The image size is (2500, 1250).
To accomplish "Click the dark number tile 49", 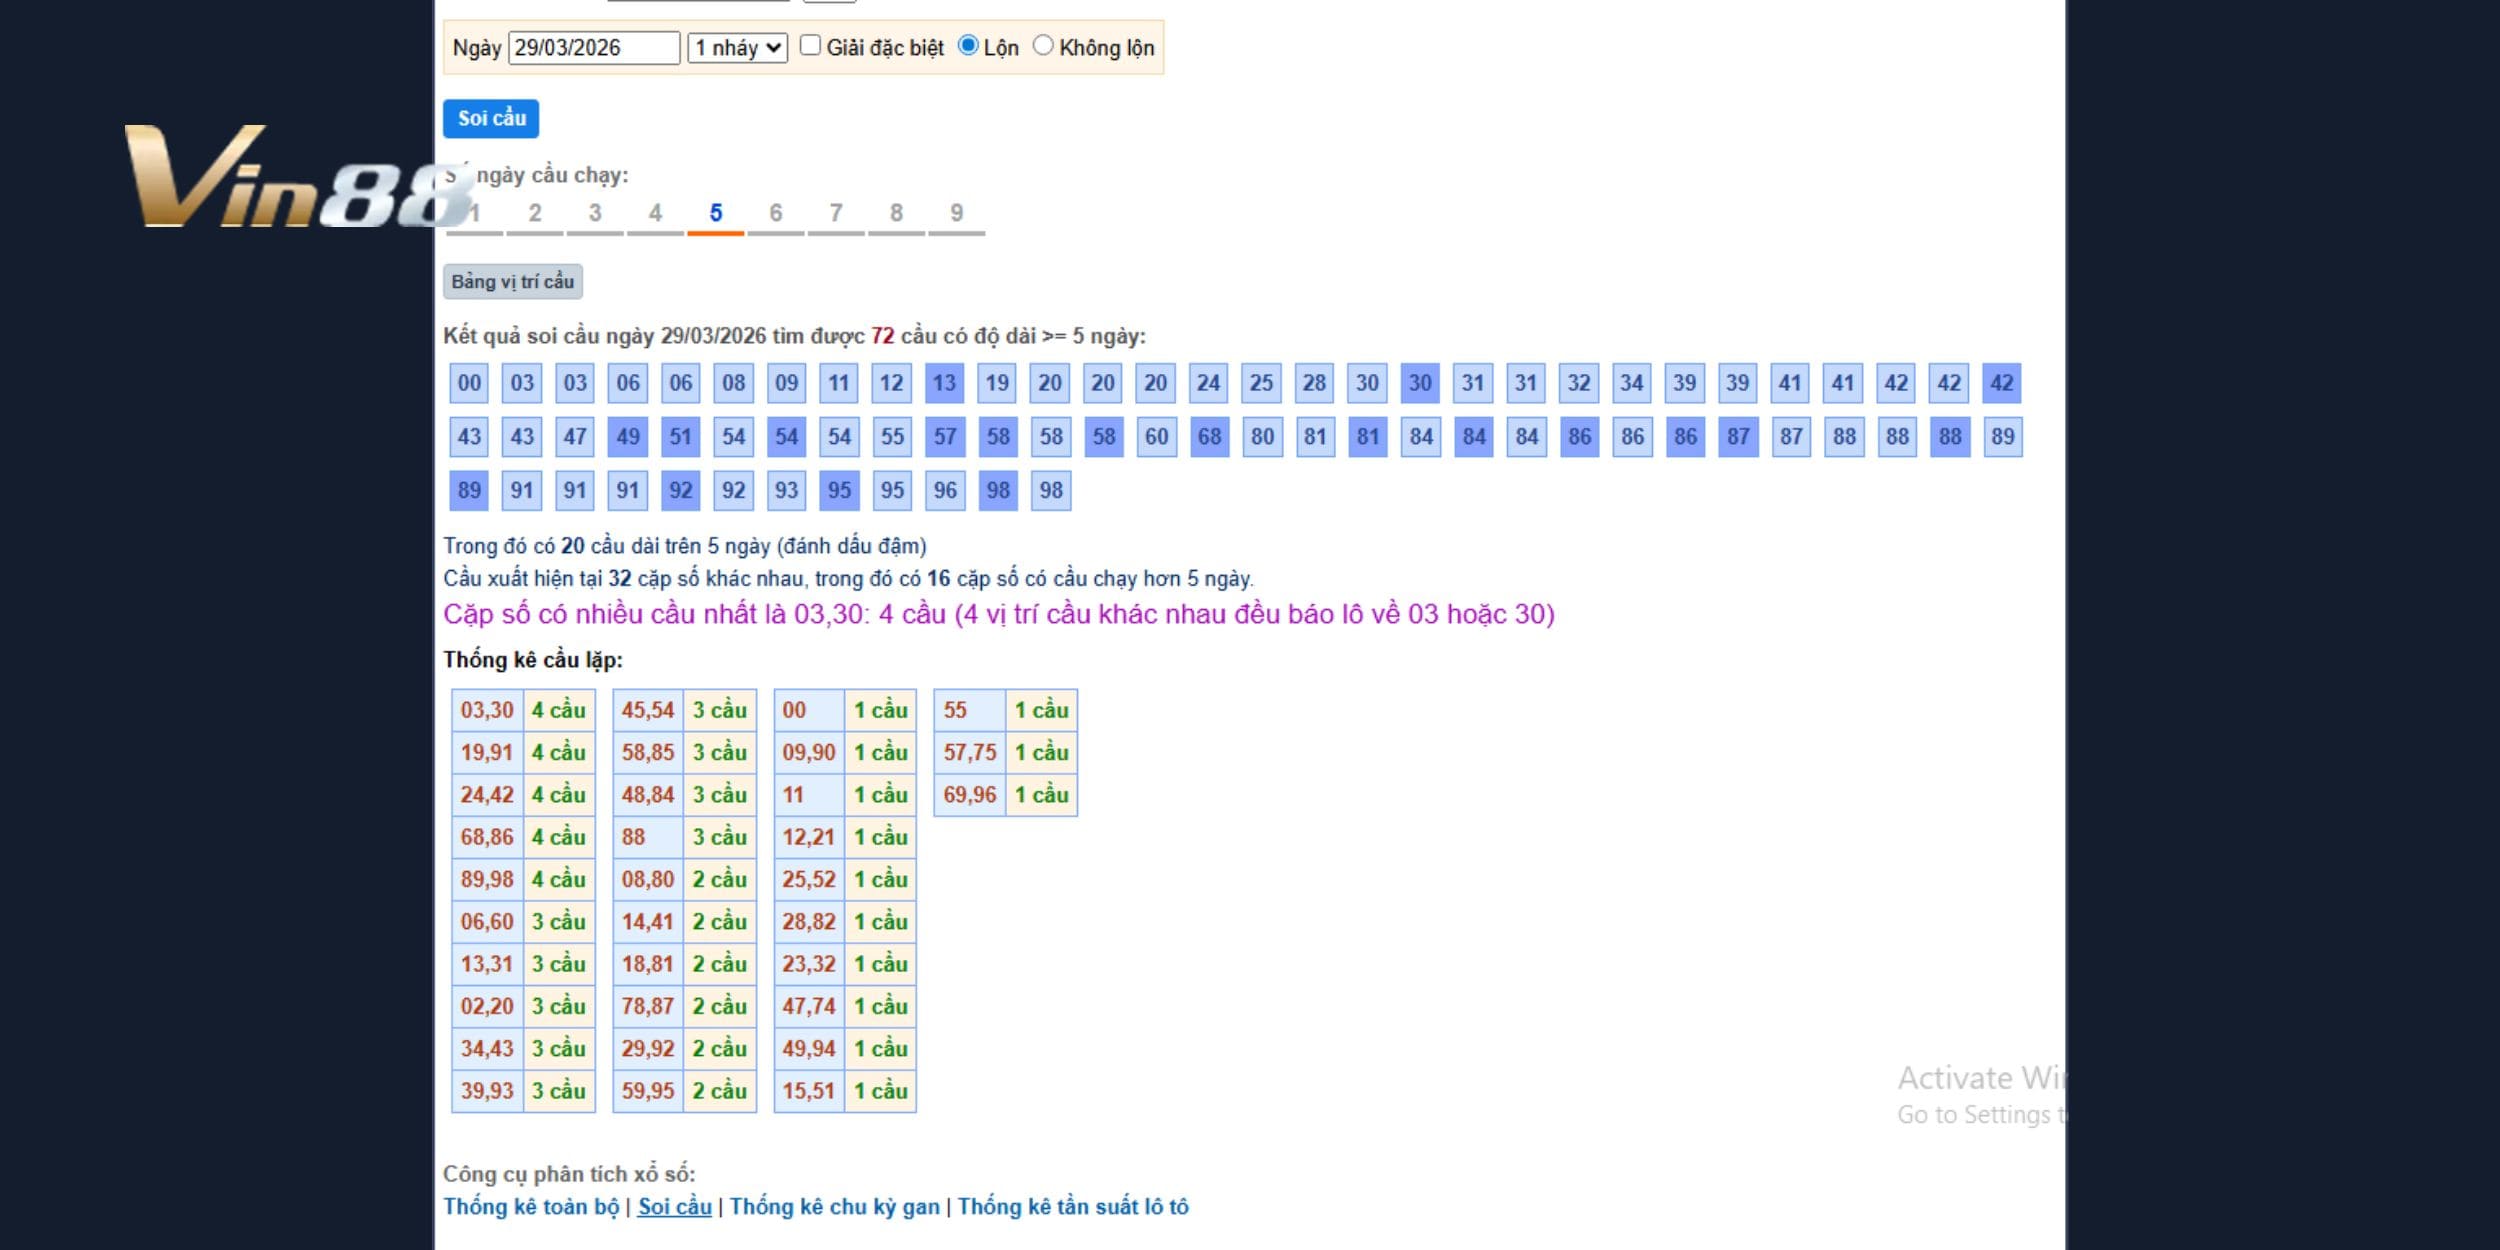I will tap(628, 437).
